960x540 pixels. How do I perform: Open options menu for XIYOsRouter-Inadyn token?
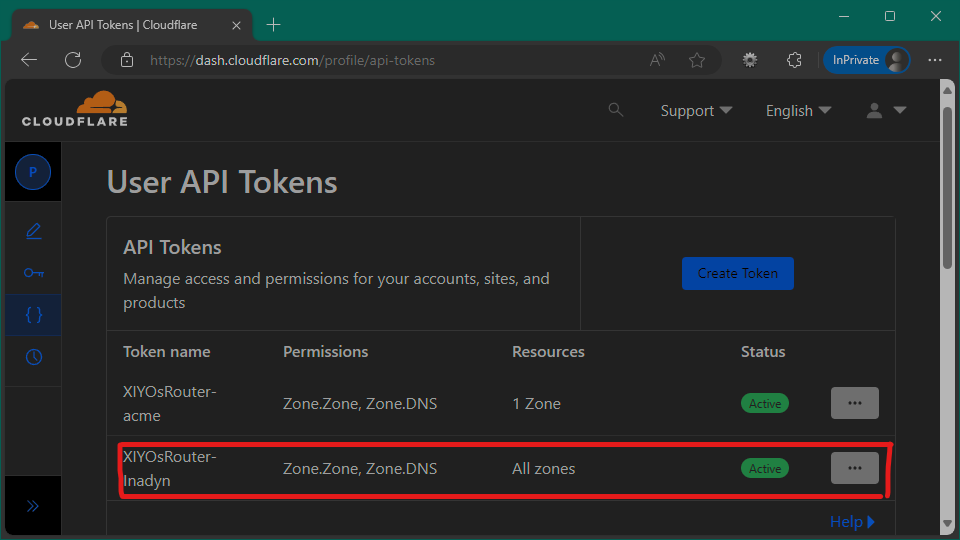point(854,468)
